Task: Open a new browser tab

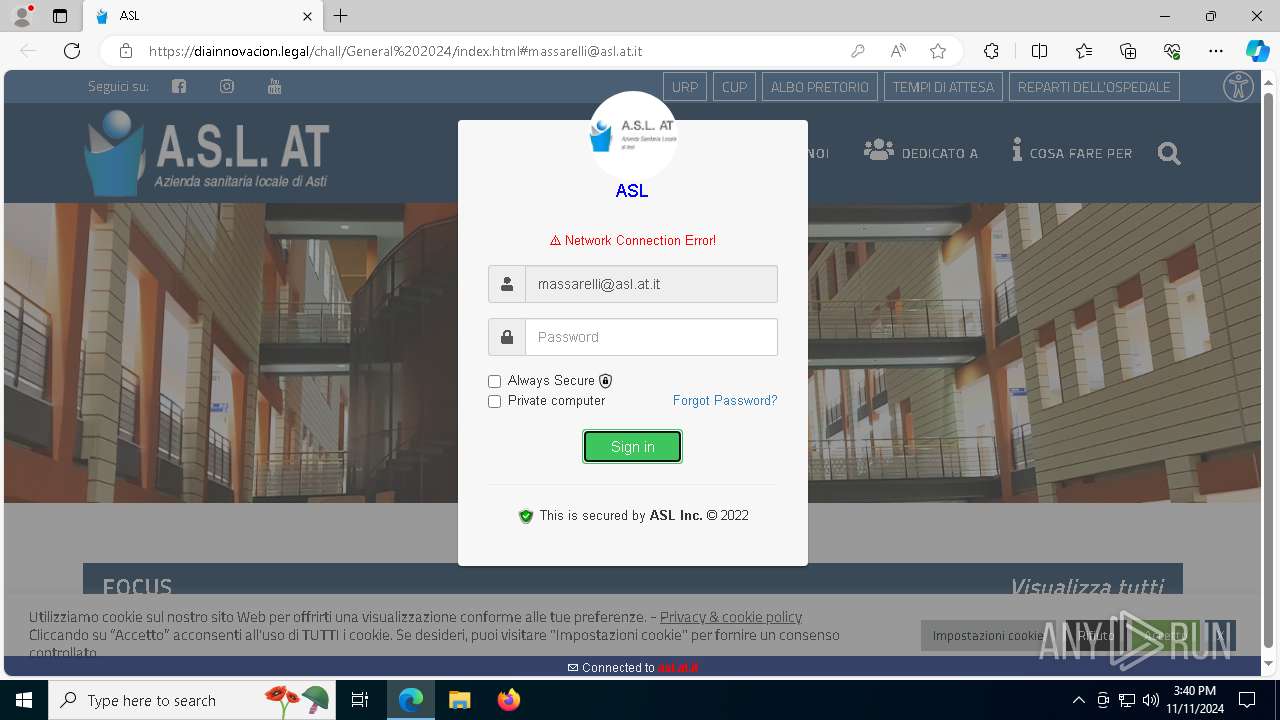Action: (341, 16)
